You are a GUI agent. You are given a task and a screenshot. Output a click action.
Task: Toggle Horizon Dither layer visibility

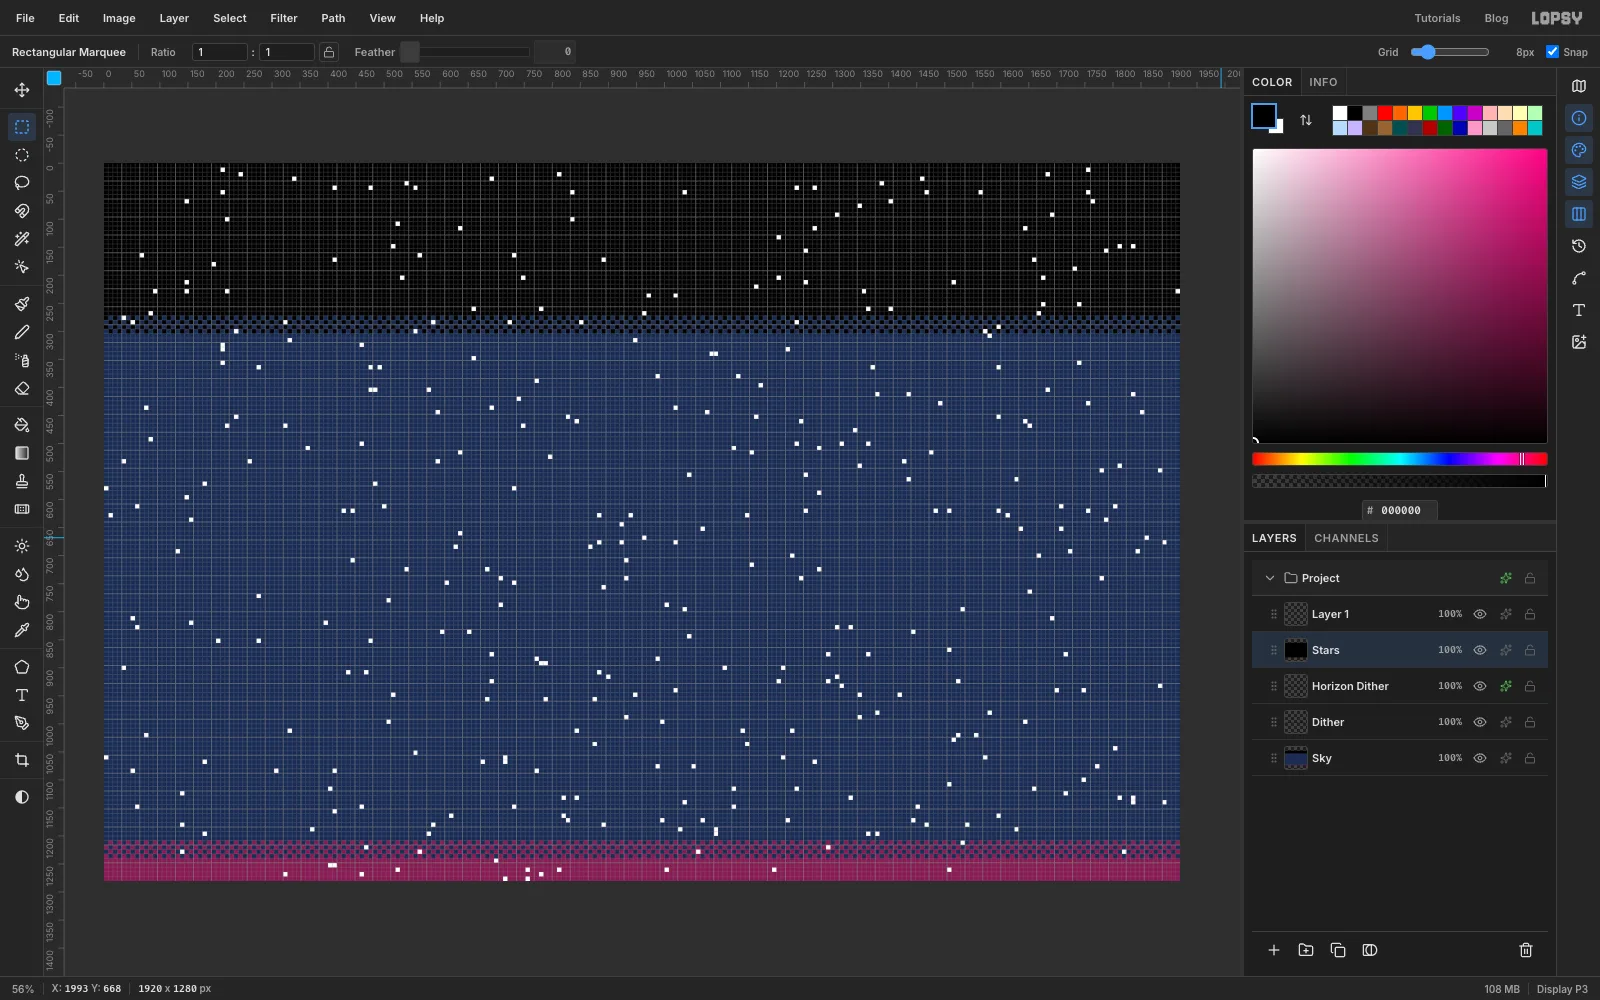click(1480, 686)
